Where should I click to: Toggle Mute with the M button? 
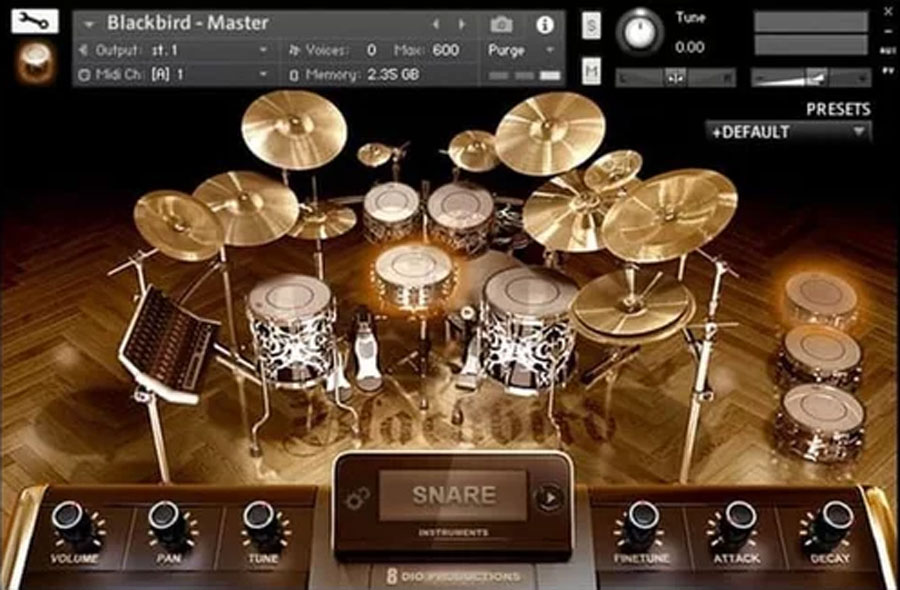(591, 71)
